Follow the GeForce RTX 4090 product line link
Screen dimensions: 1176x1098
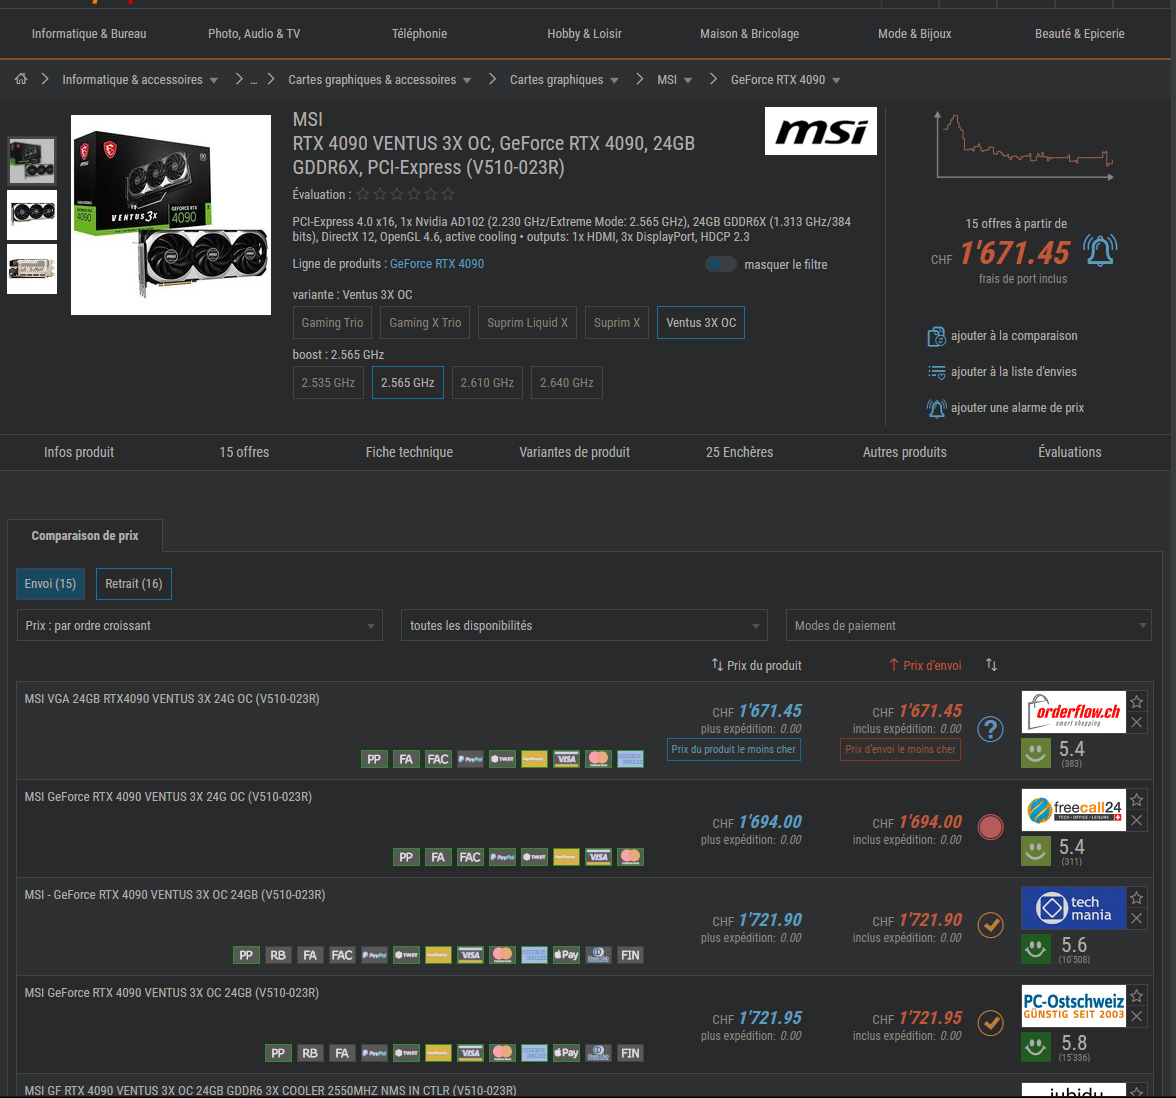[x=436, y=264]
